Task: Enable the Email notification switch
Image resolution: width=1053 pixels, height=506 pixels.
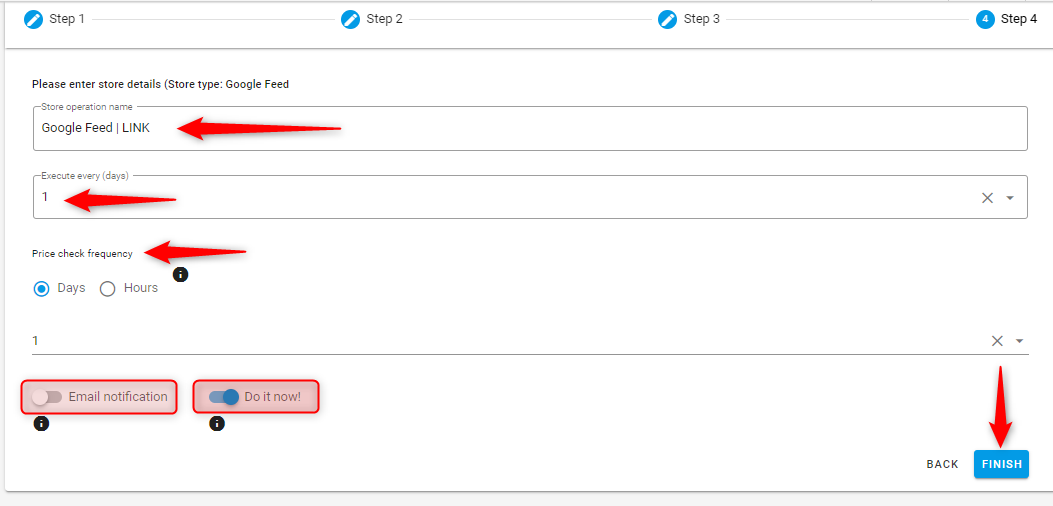Action: click(x=47, y=397)
